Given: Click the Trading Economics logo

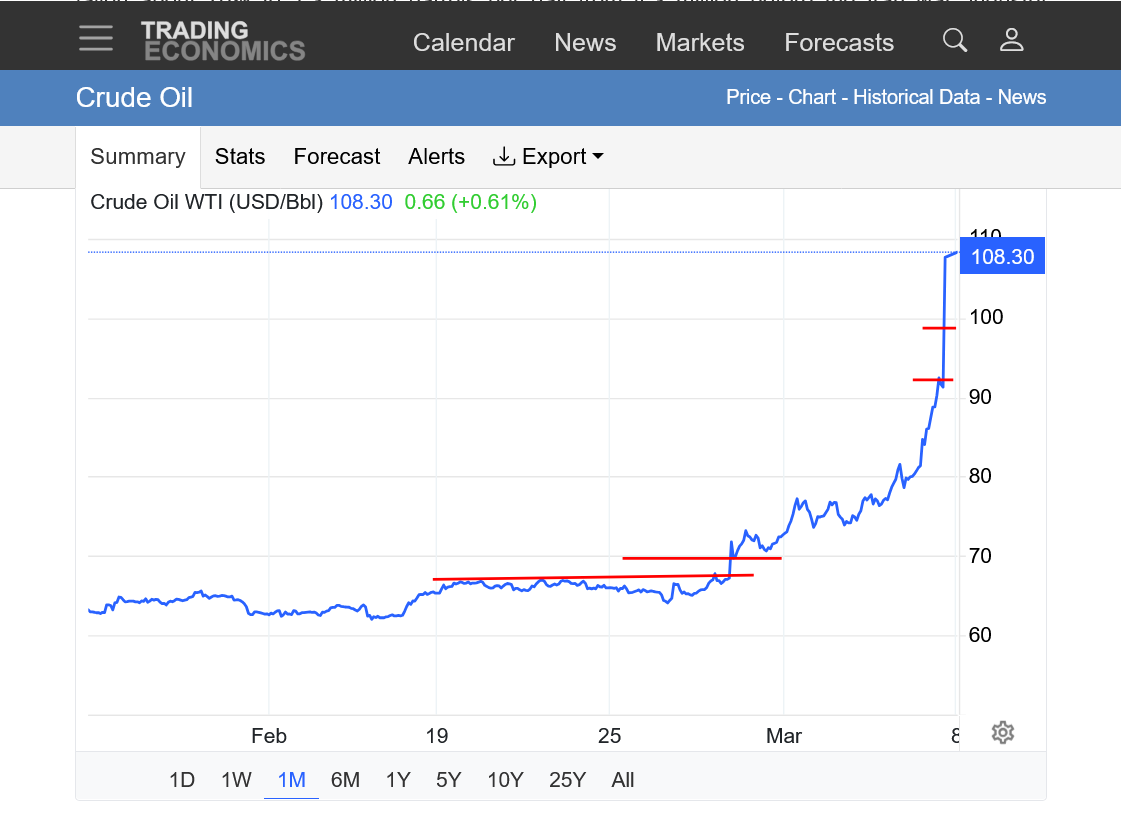Looking at the screenshot, I should tap(222, 41).
